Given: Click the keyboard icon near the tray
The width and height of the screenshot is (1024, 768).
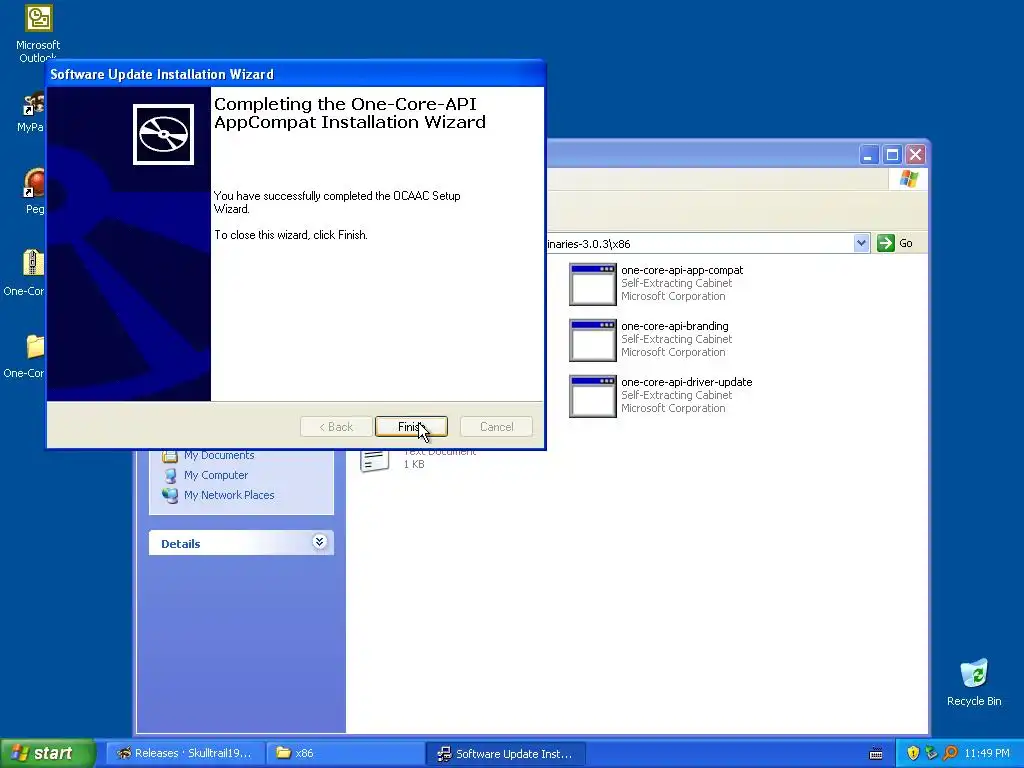Looking at the screenshot, I should click(x=876, y=754).
